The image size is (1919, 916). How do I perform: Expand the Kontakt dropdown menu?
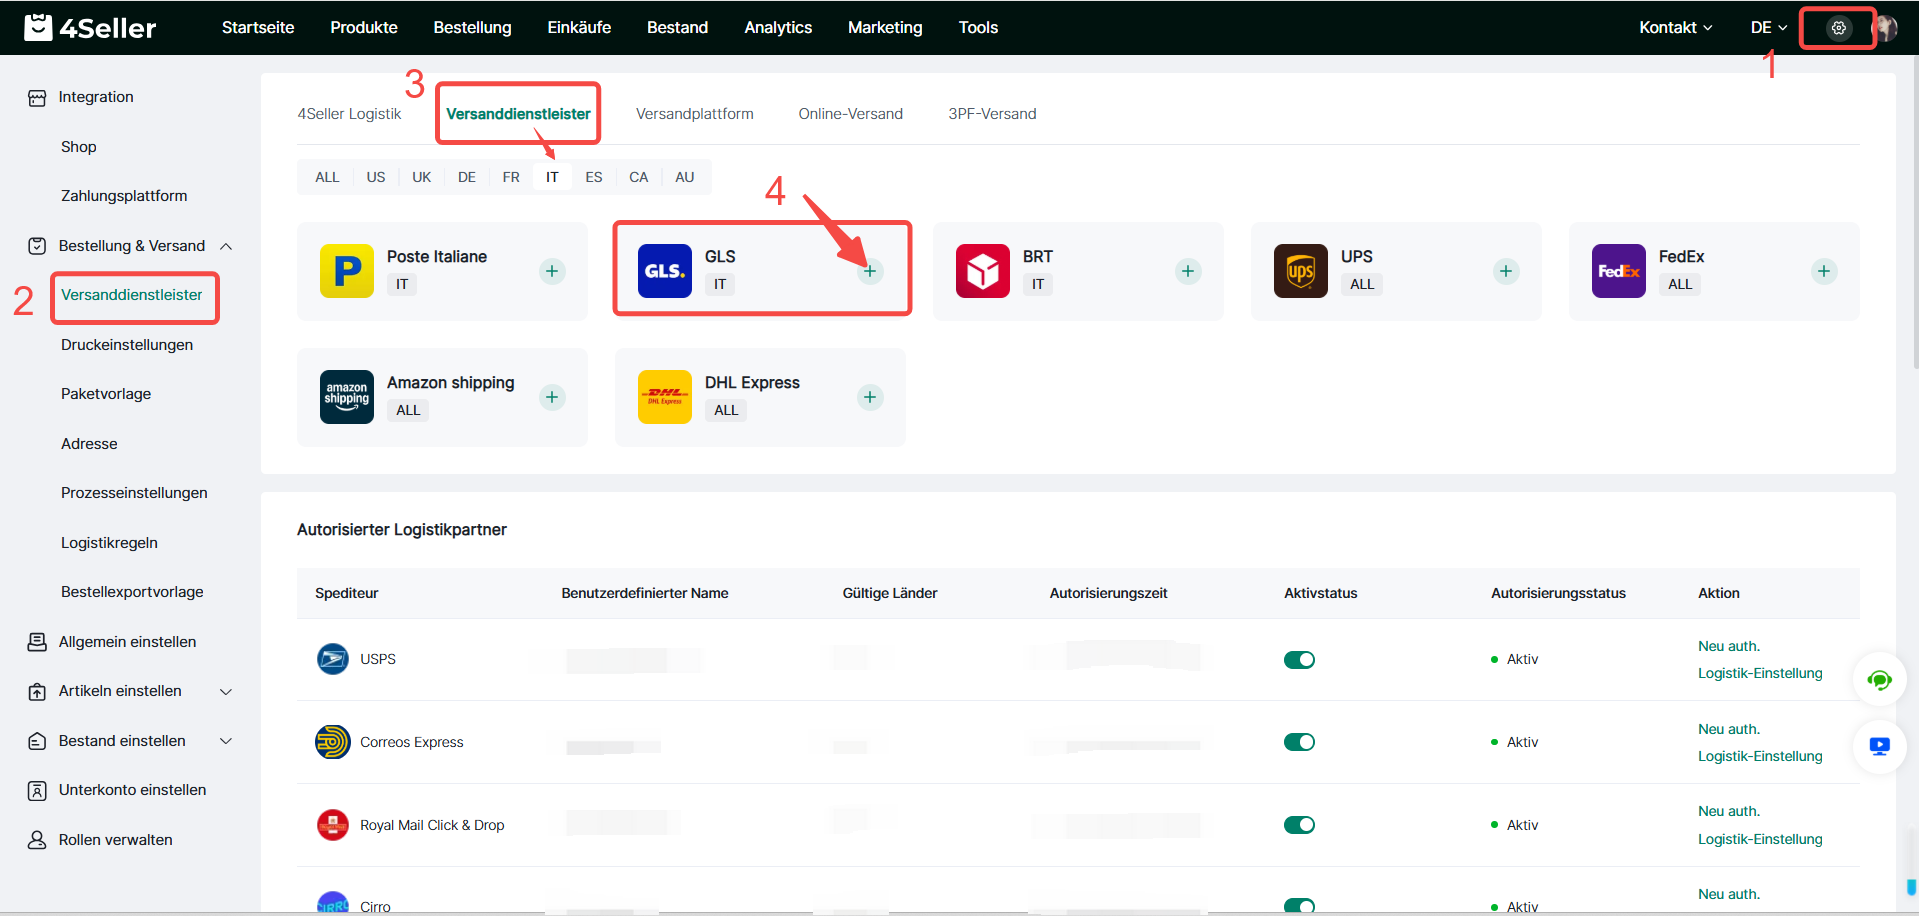(x=1675, y=28)
